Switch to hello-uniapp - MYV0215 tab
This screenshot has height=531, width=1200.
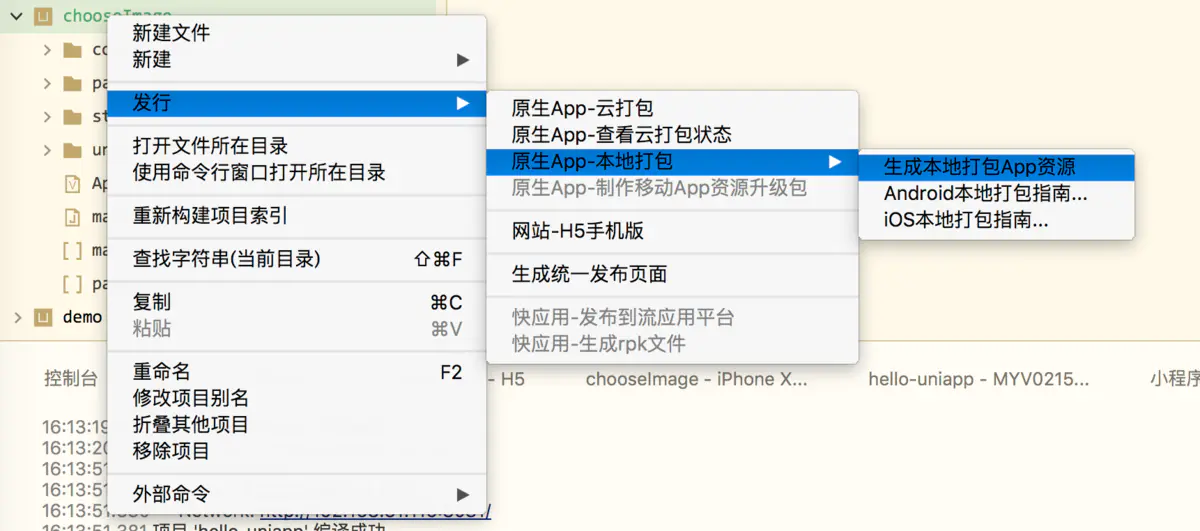(977, 379)
